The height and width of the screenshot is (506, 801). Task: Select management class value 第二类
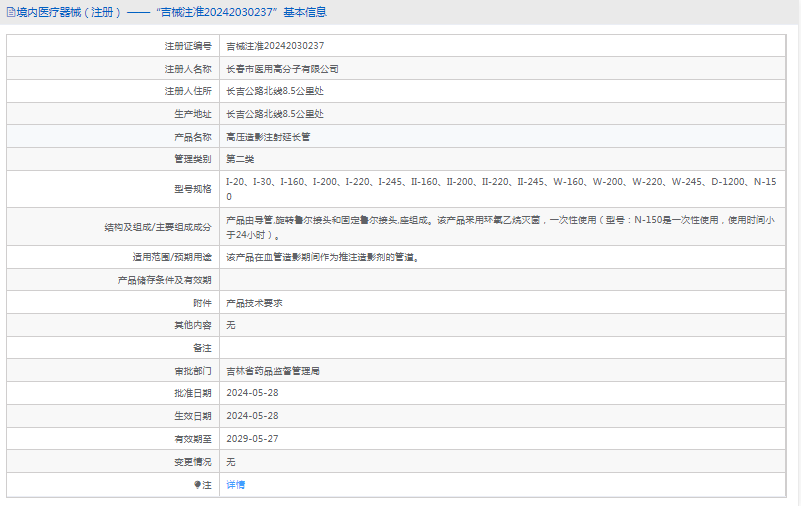[x=240, y=159]
